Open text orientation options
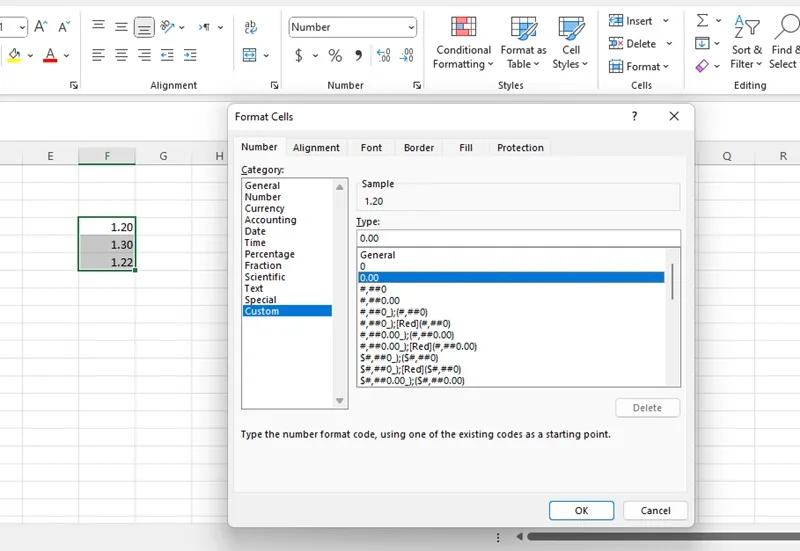 coord(167,27)
